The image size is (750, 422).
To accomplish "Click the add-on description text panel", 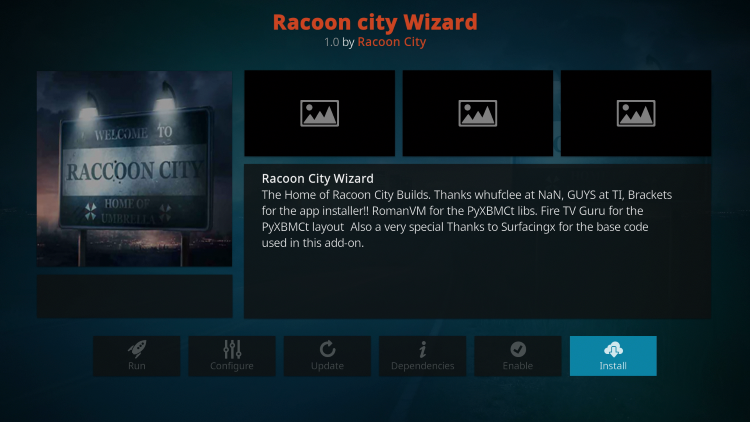I will 477,242.
